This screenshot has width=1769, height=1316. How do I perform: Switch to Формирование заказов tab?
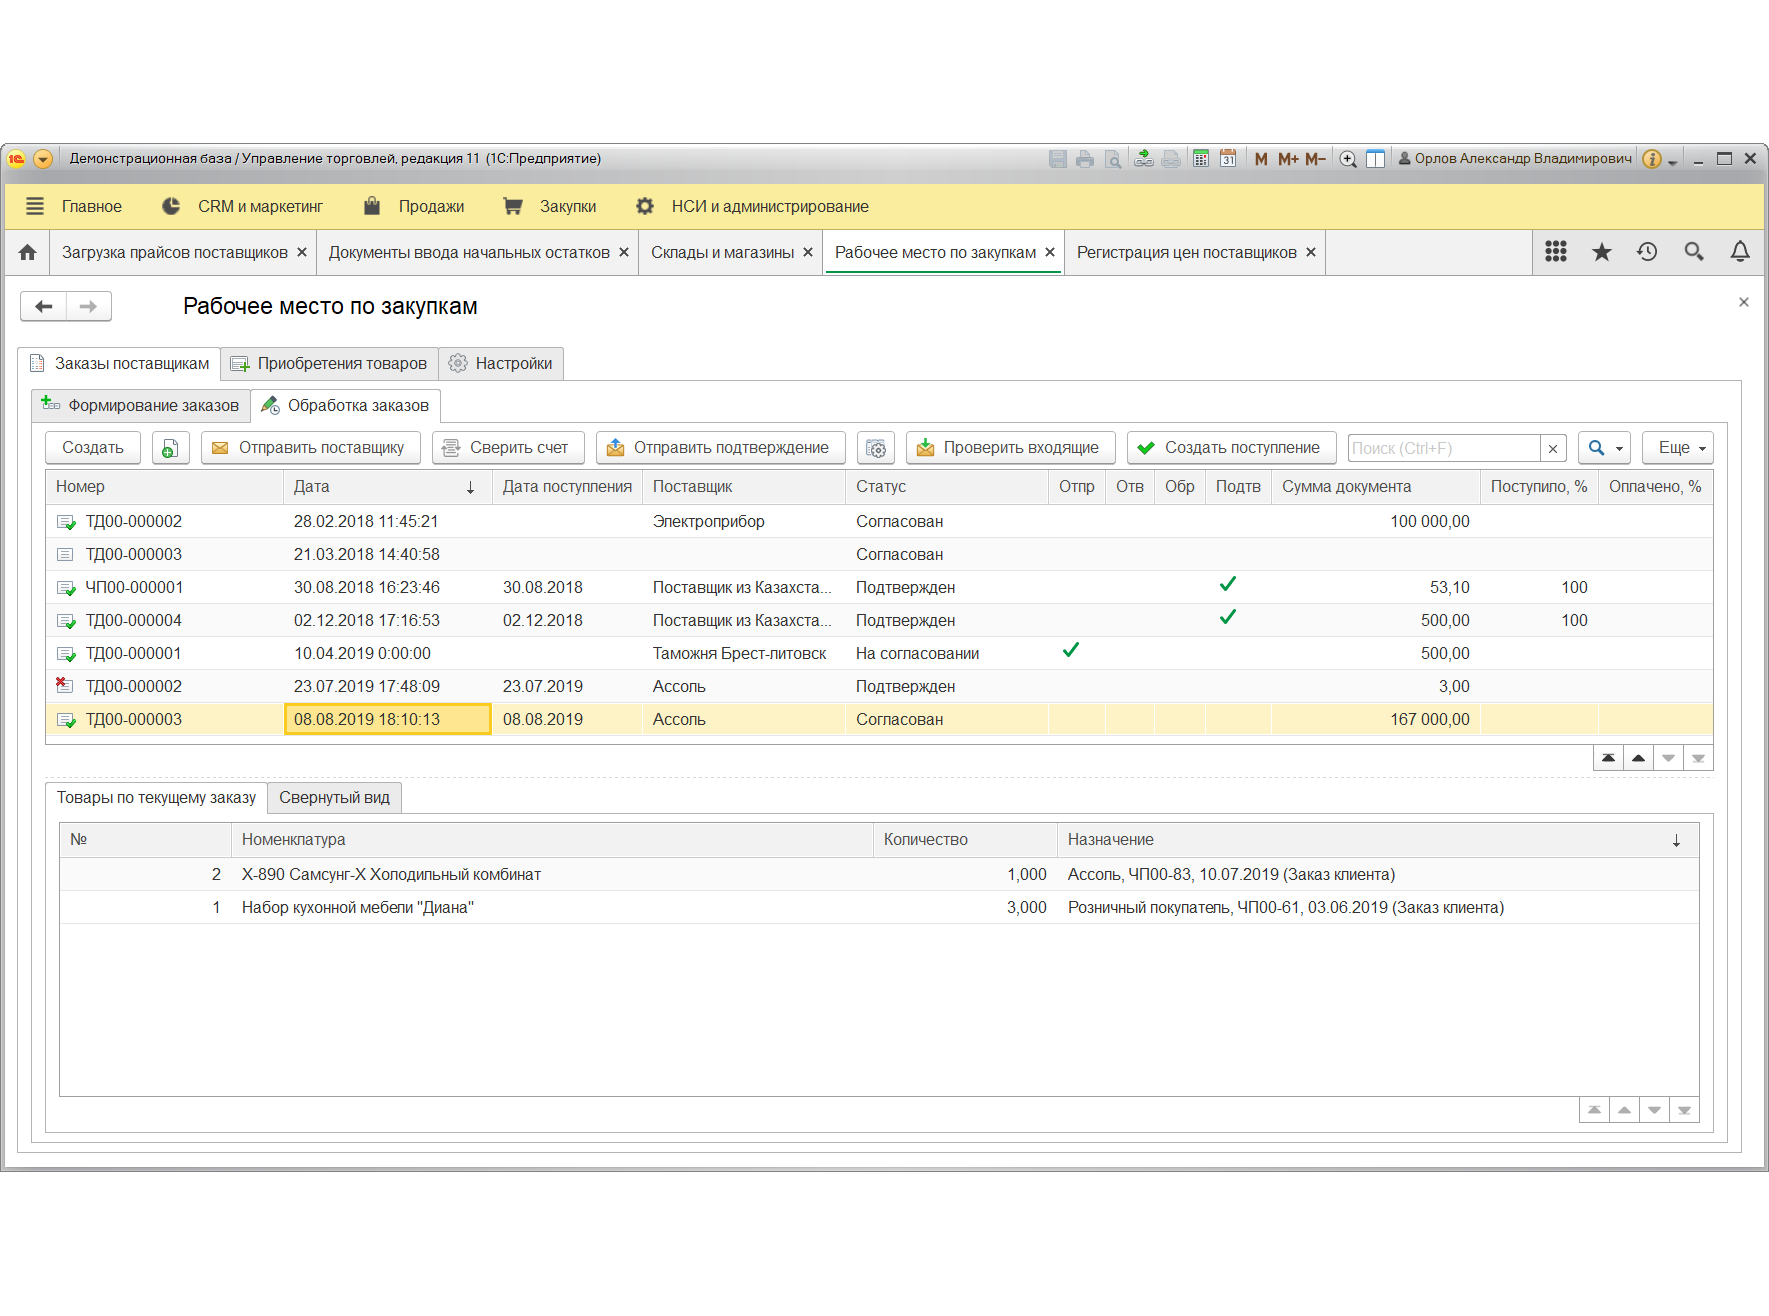coord(141,405)
